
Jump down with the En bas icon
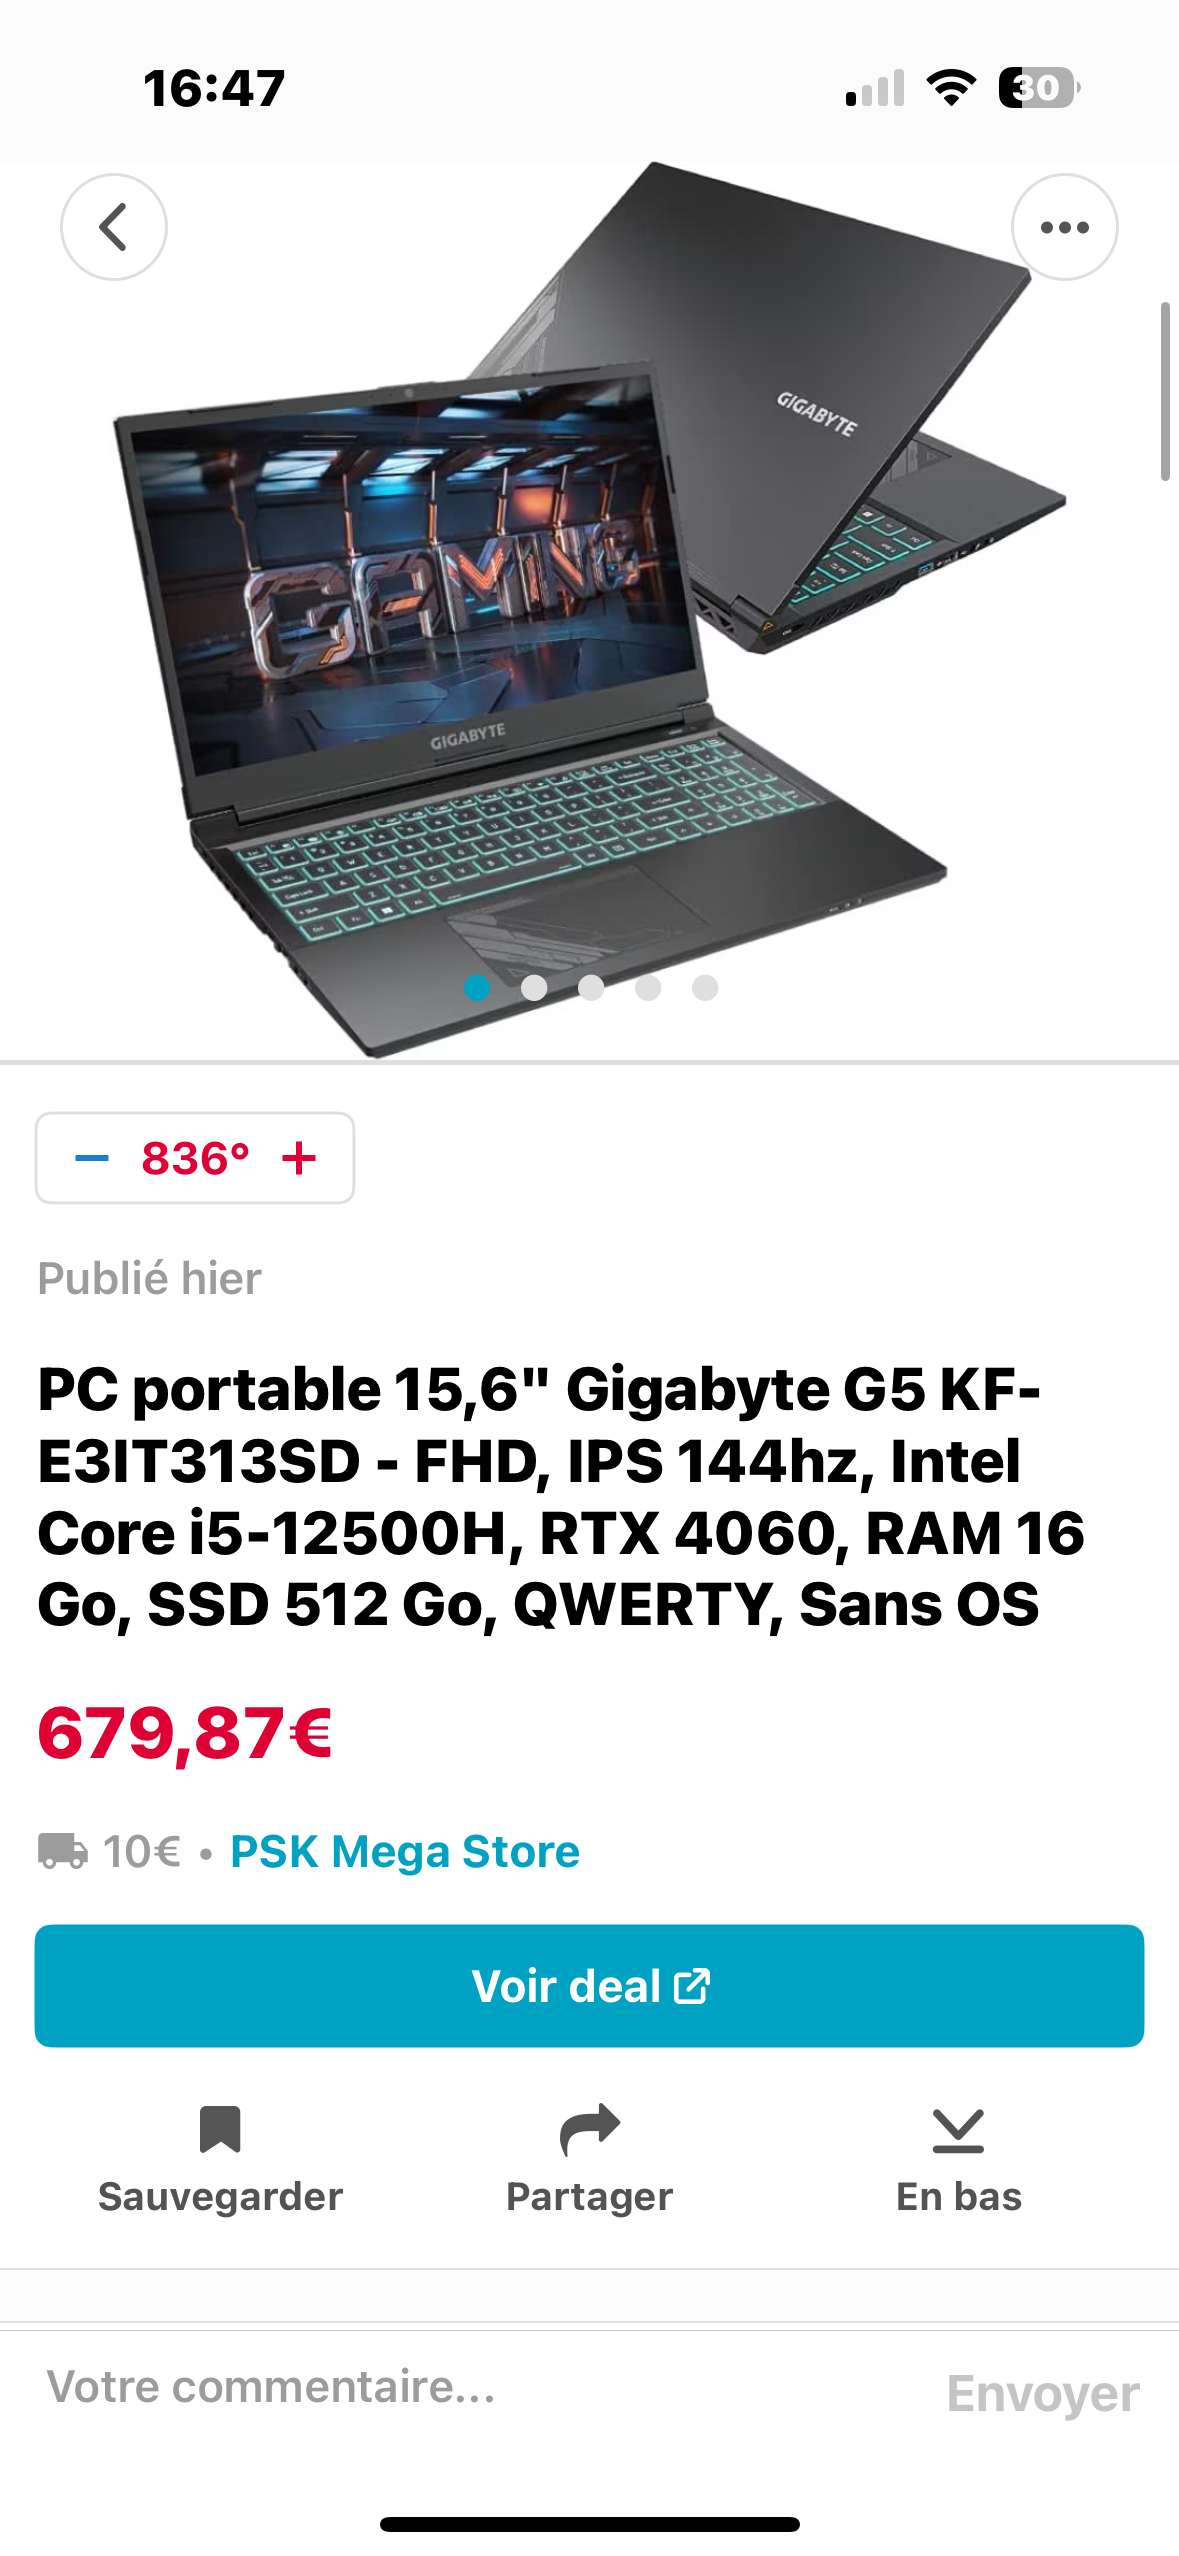tap(958, 2130)
